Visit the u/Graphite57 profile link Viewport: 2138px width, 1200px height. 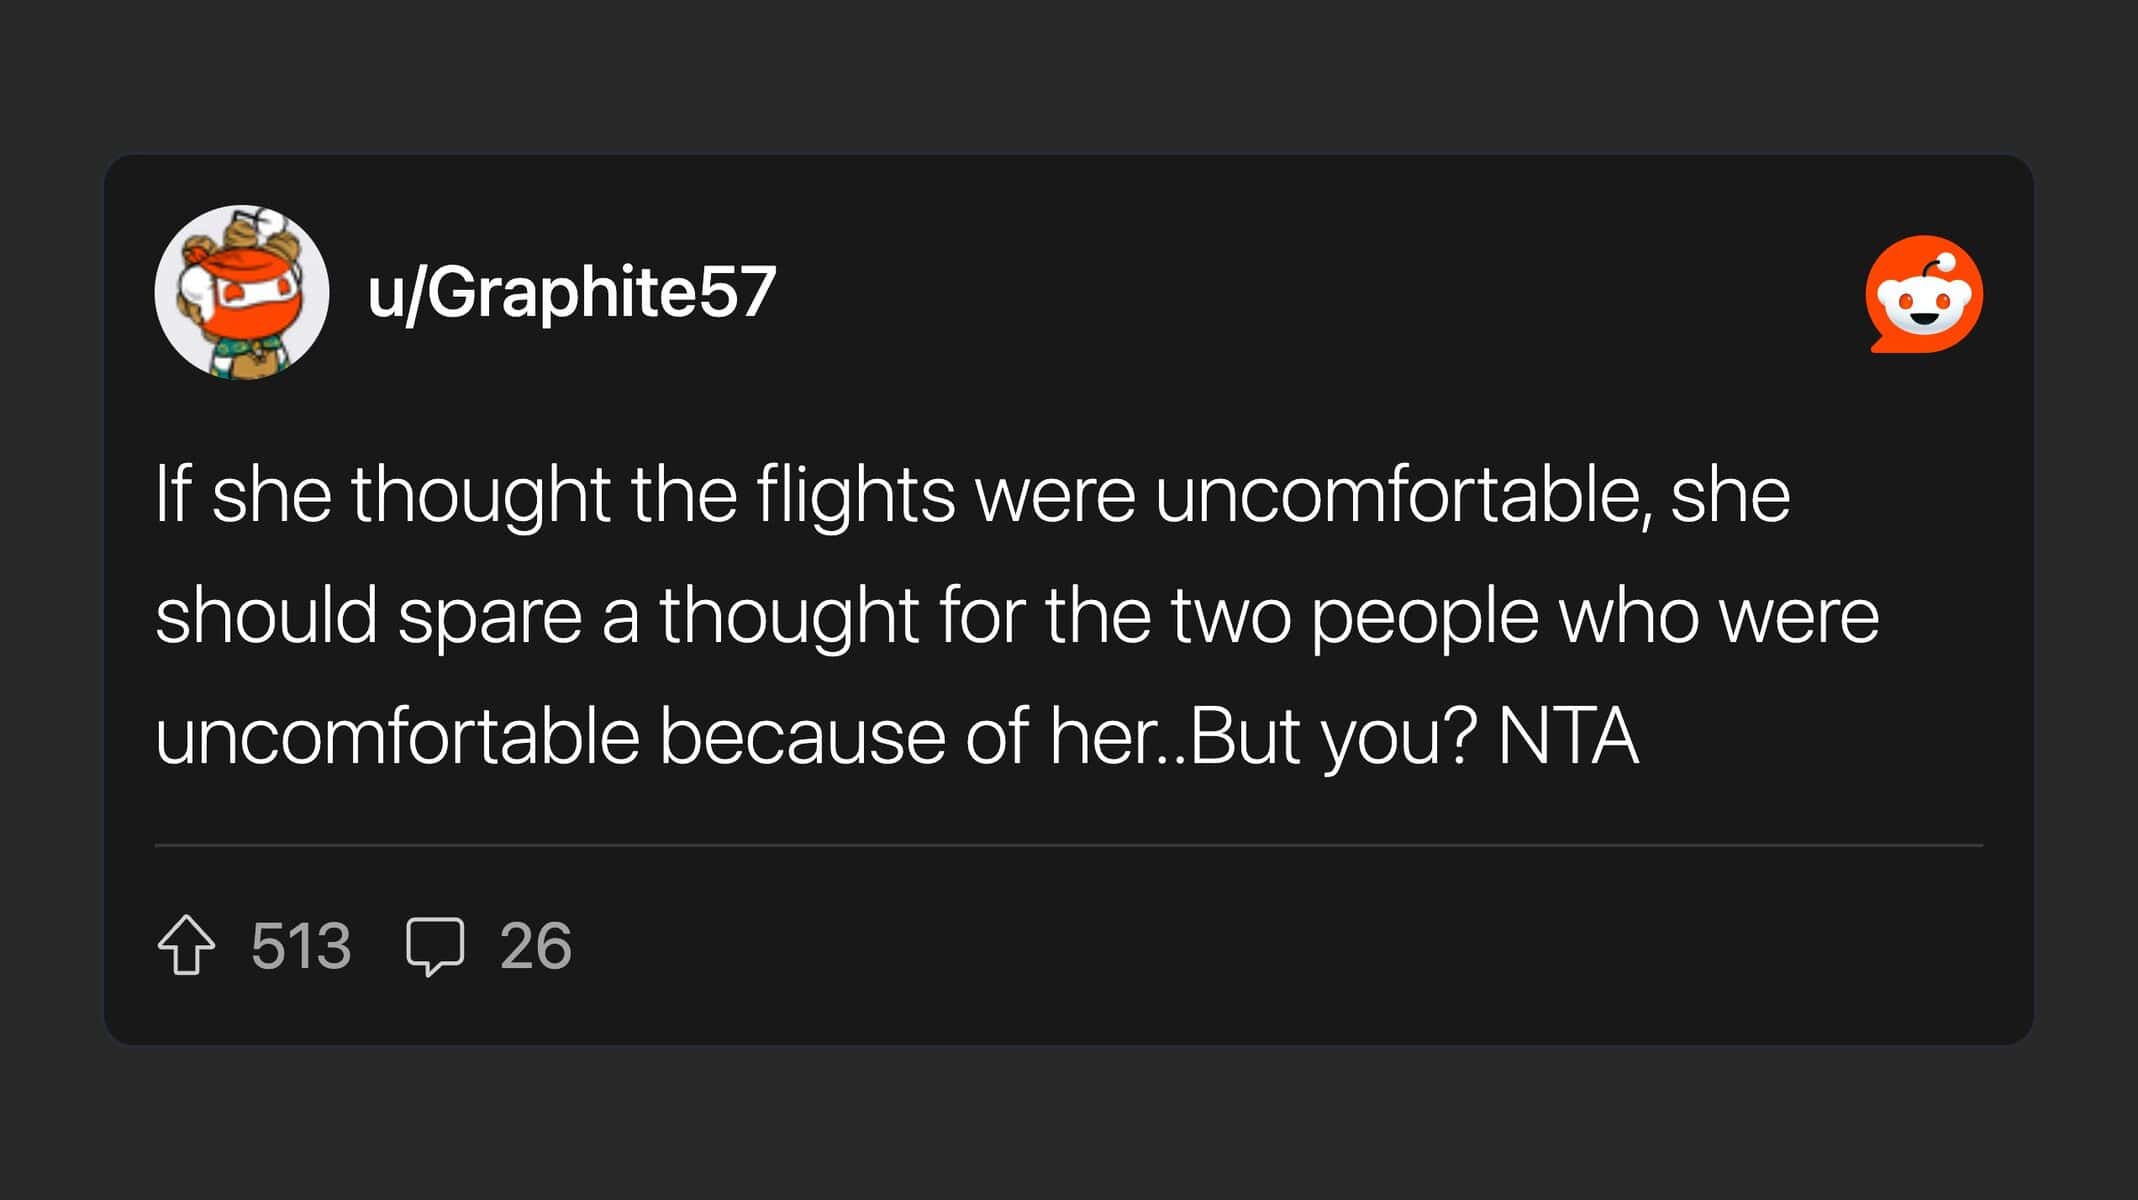571,293
